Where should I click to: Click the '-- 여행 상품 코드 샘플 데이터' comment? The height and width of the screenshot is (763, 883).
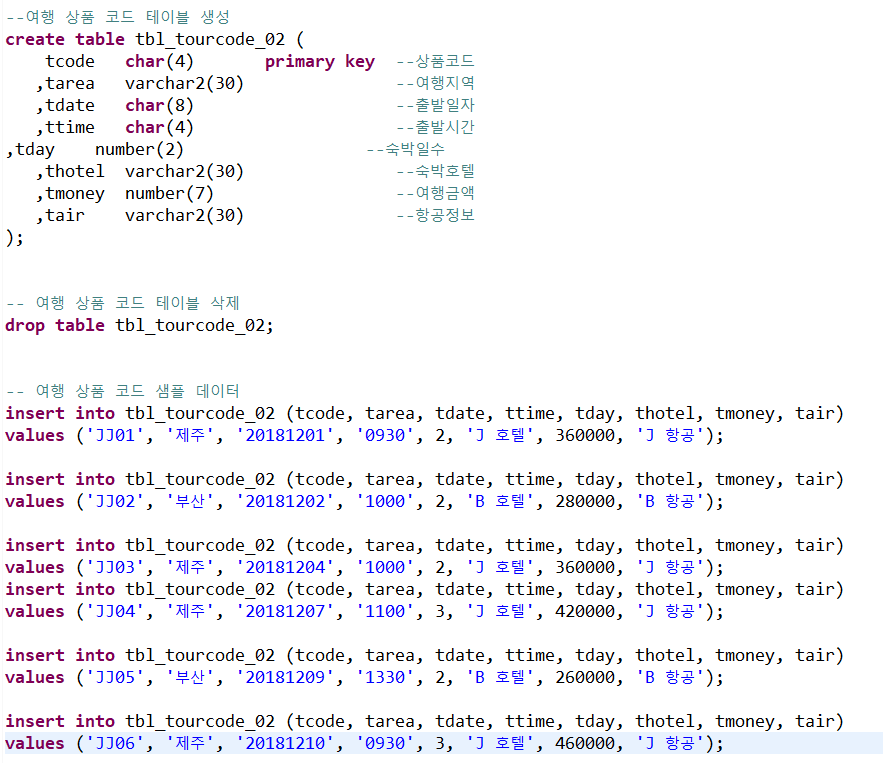[123, 391]
